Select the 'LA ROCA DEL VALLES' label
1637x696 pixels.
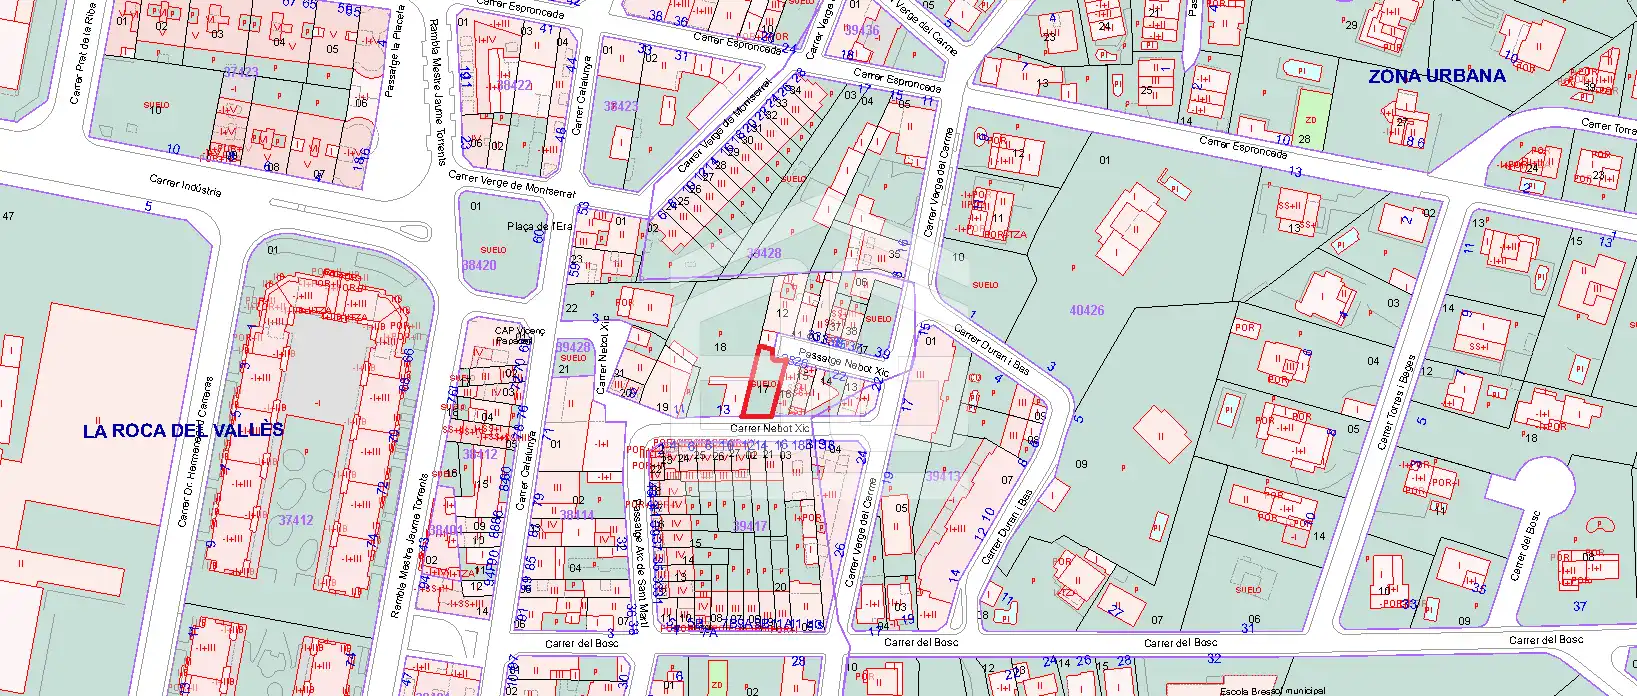pos(184,431)
